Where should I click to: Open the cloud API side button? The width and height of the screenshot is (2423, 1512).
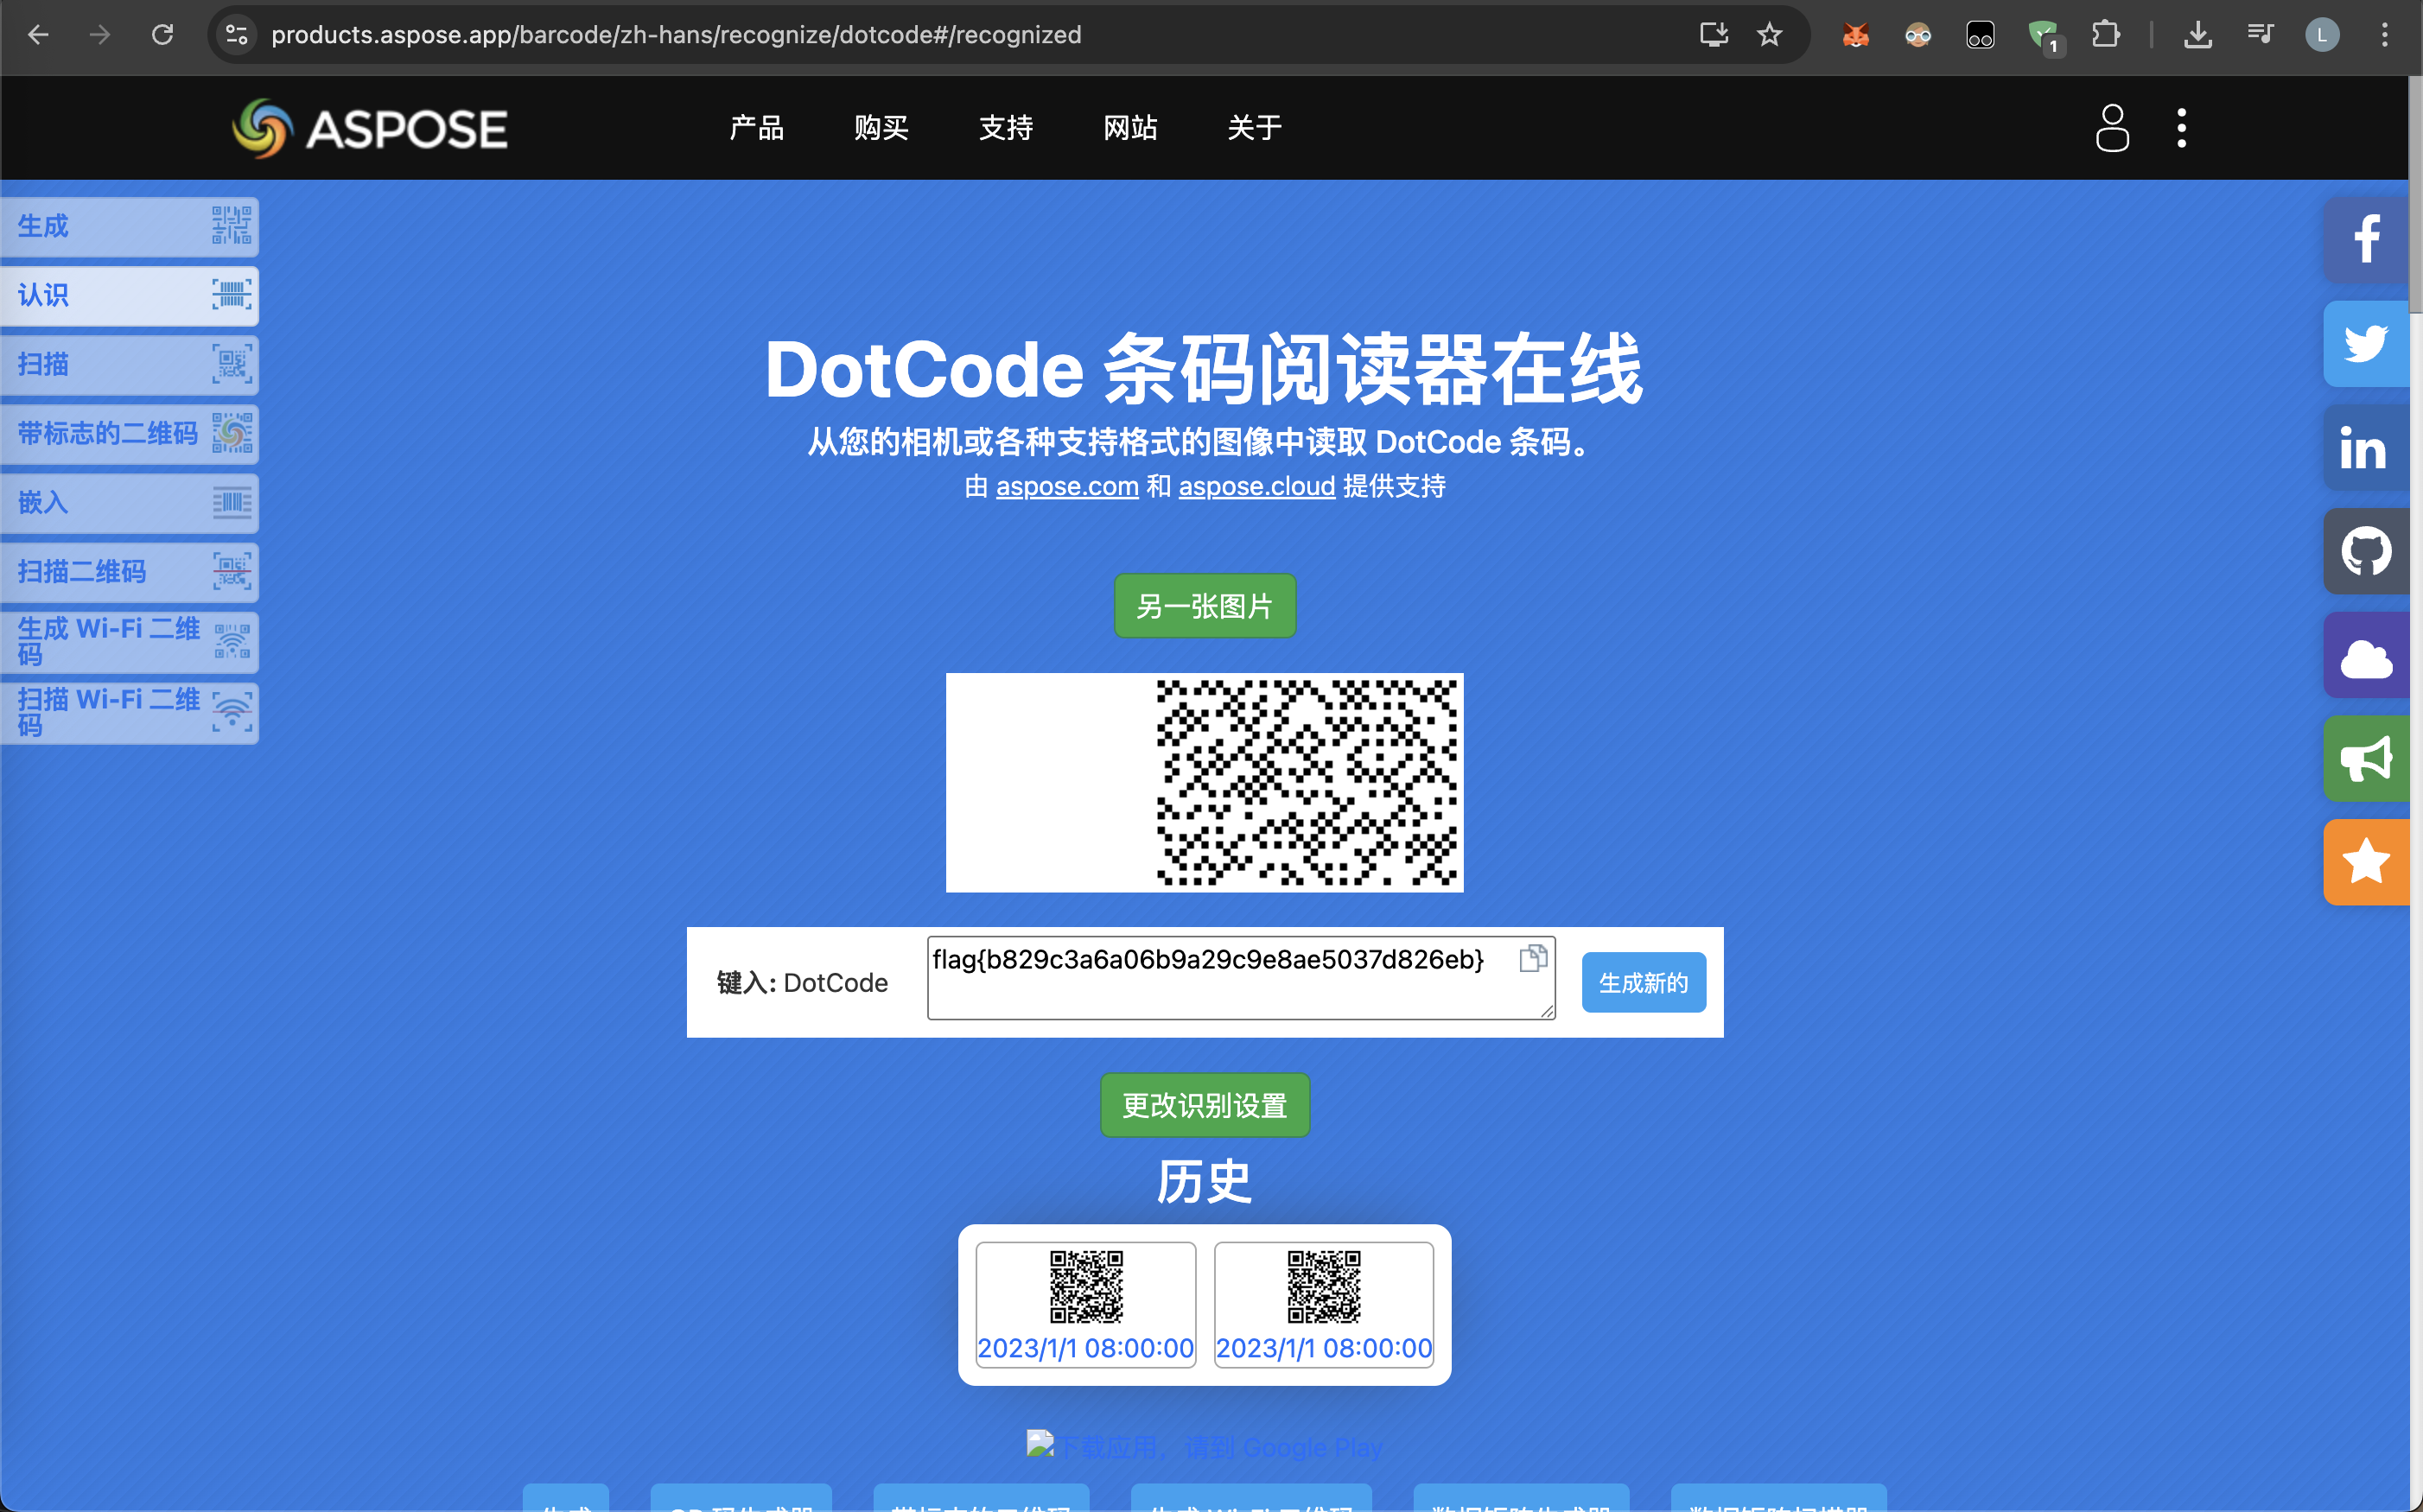pos(2365,655)
